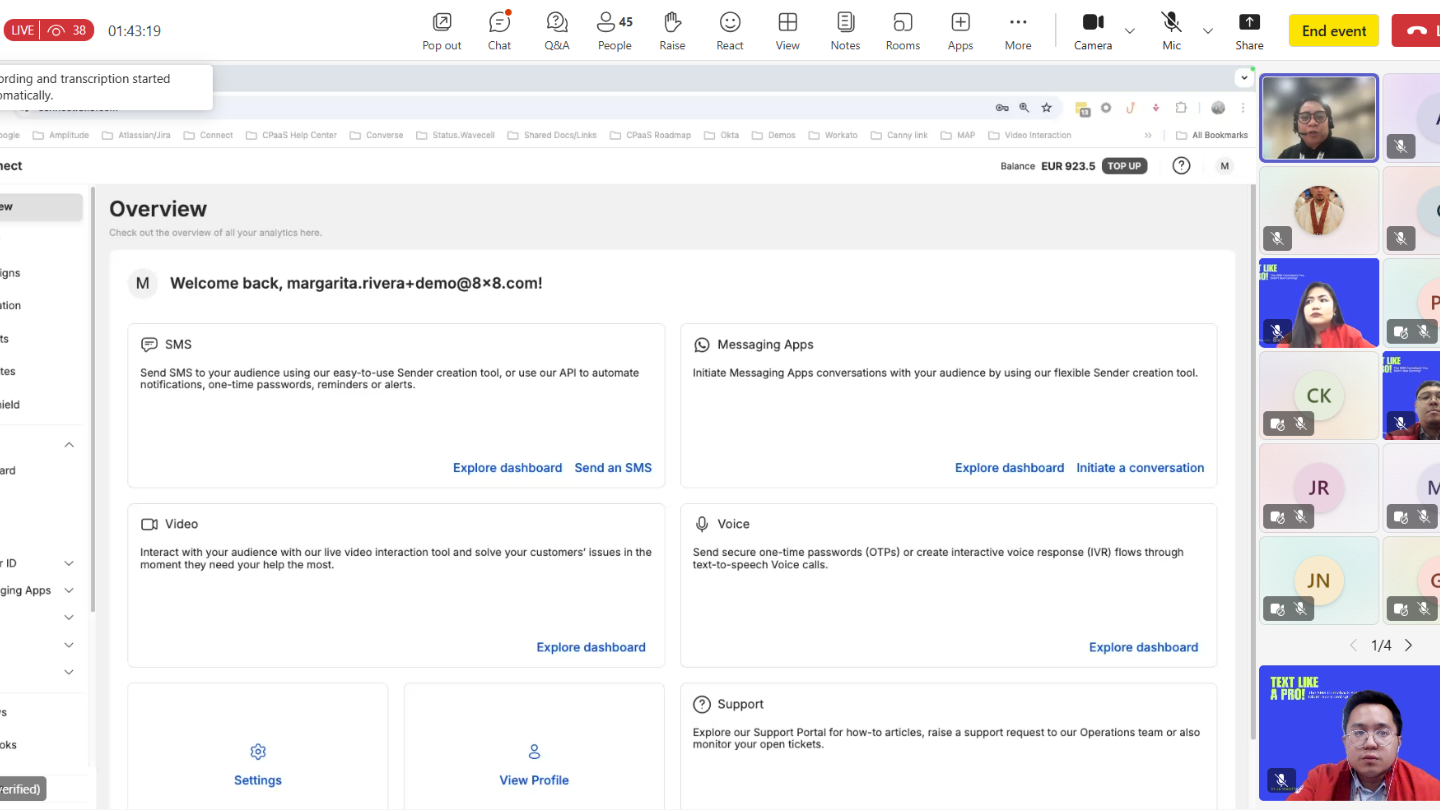The width and height of the screenshot is (1440, 810).
Task: Collapse the expanded sidebar section chevron
Action: (x=69, y=445)
